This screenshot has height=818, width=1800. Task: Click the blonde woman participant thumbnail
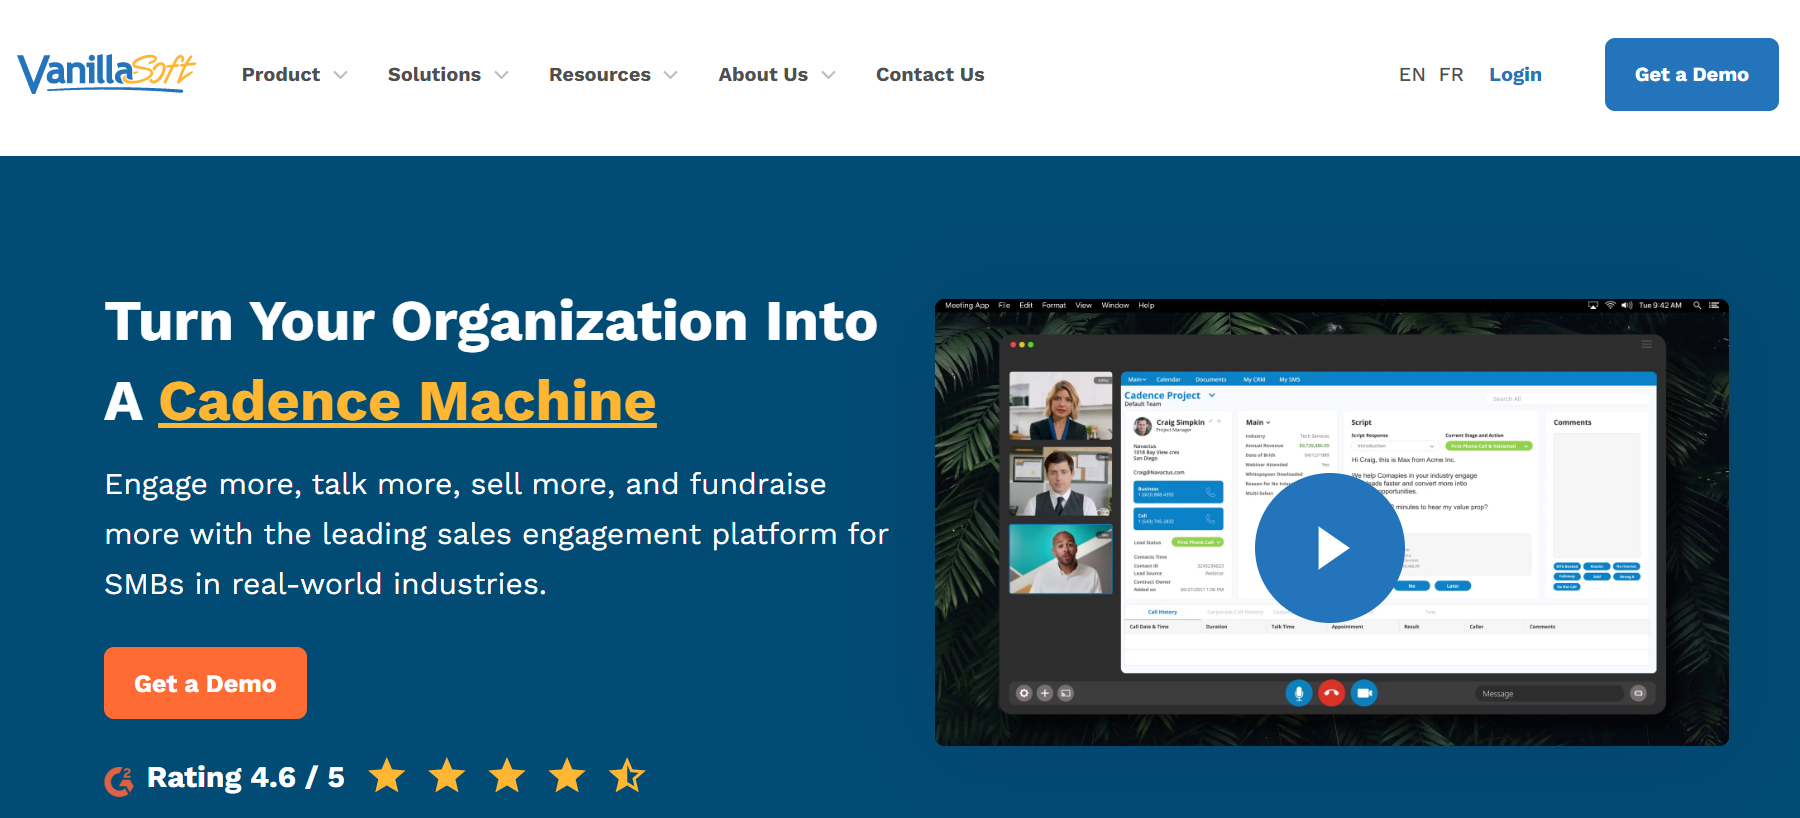click(1061, 406)
